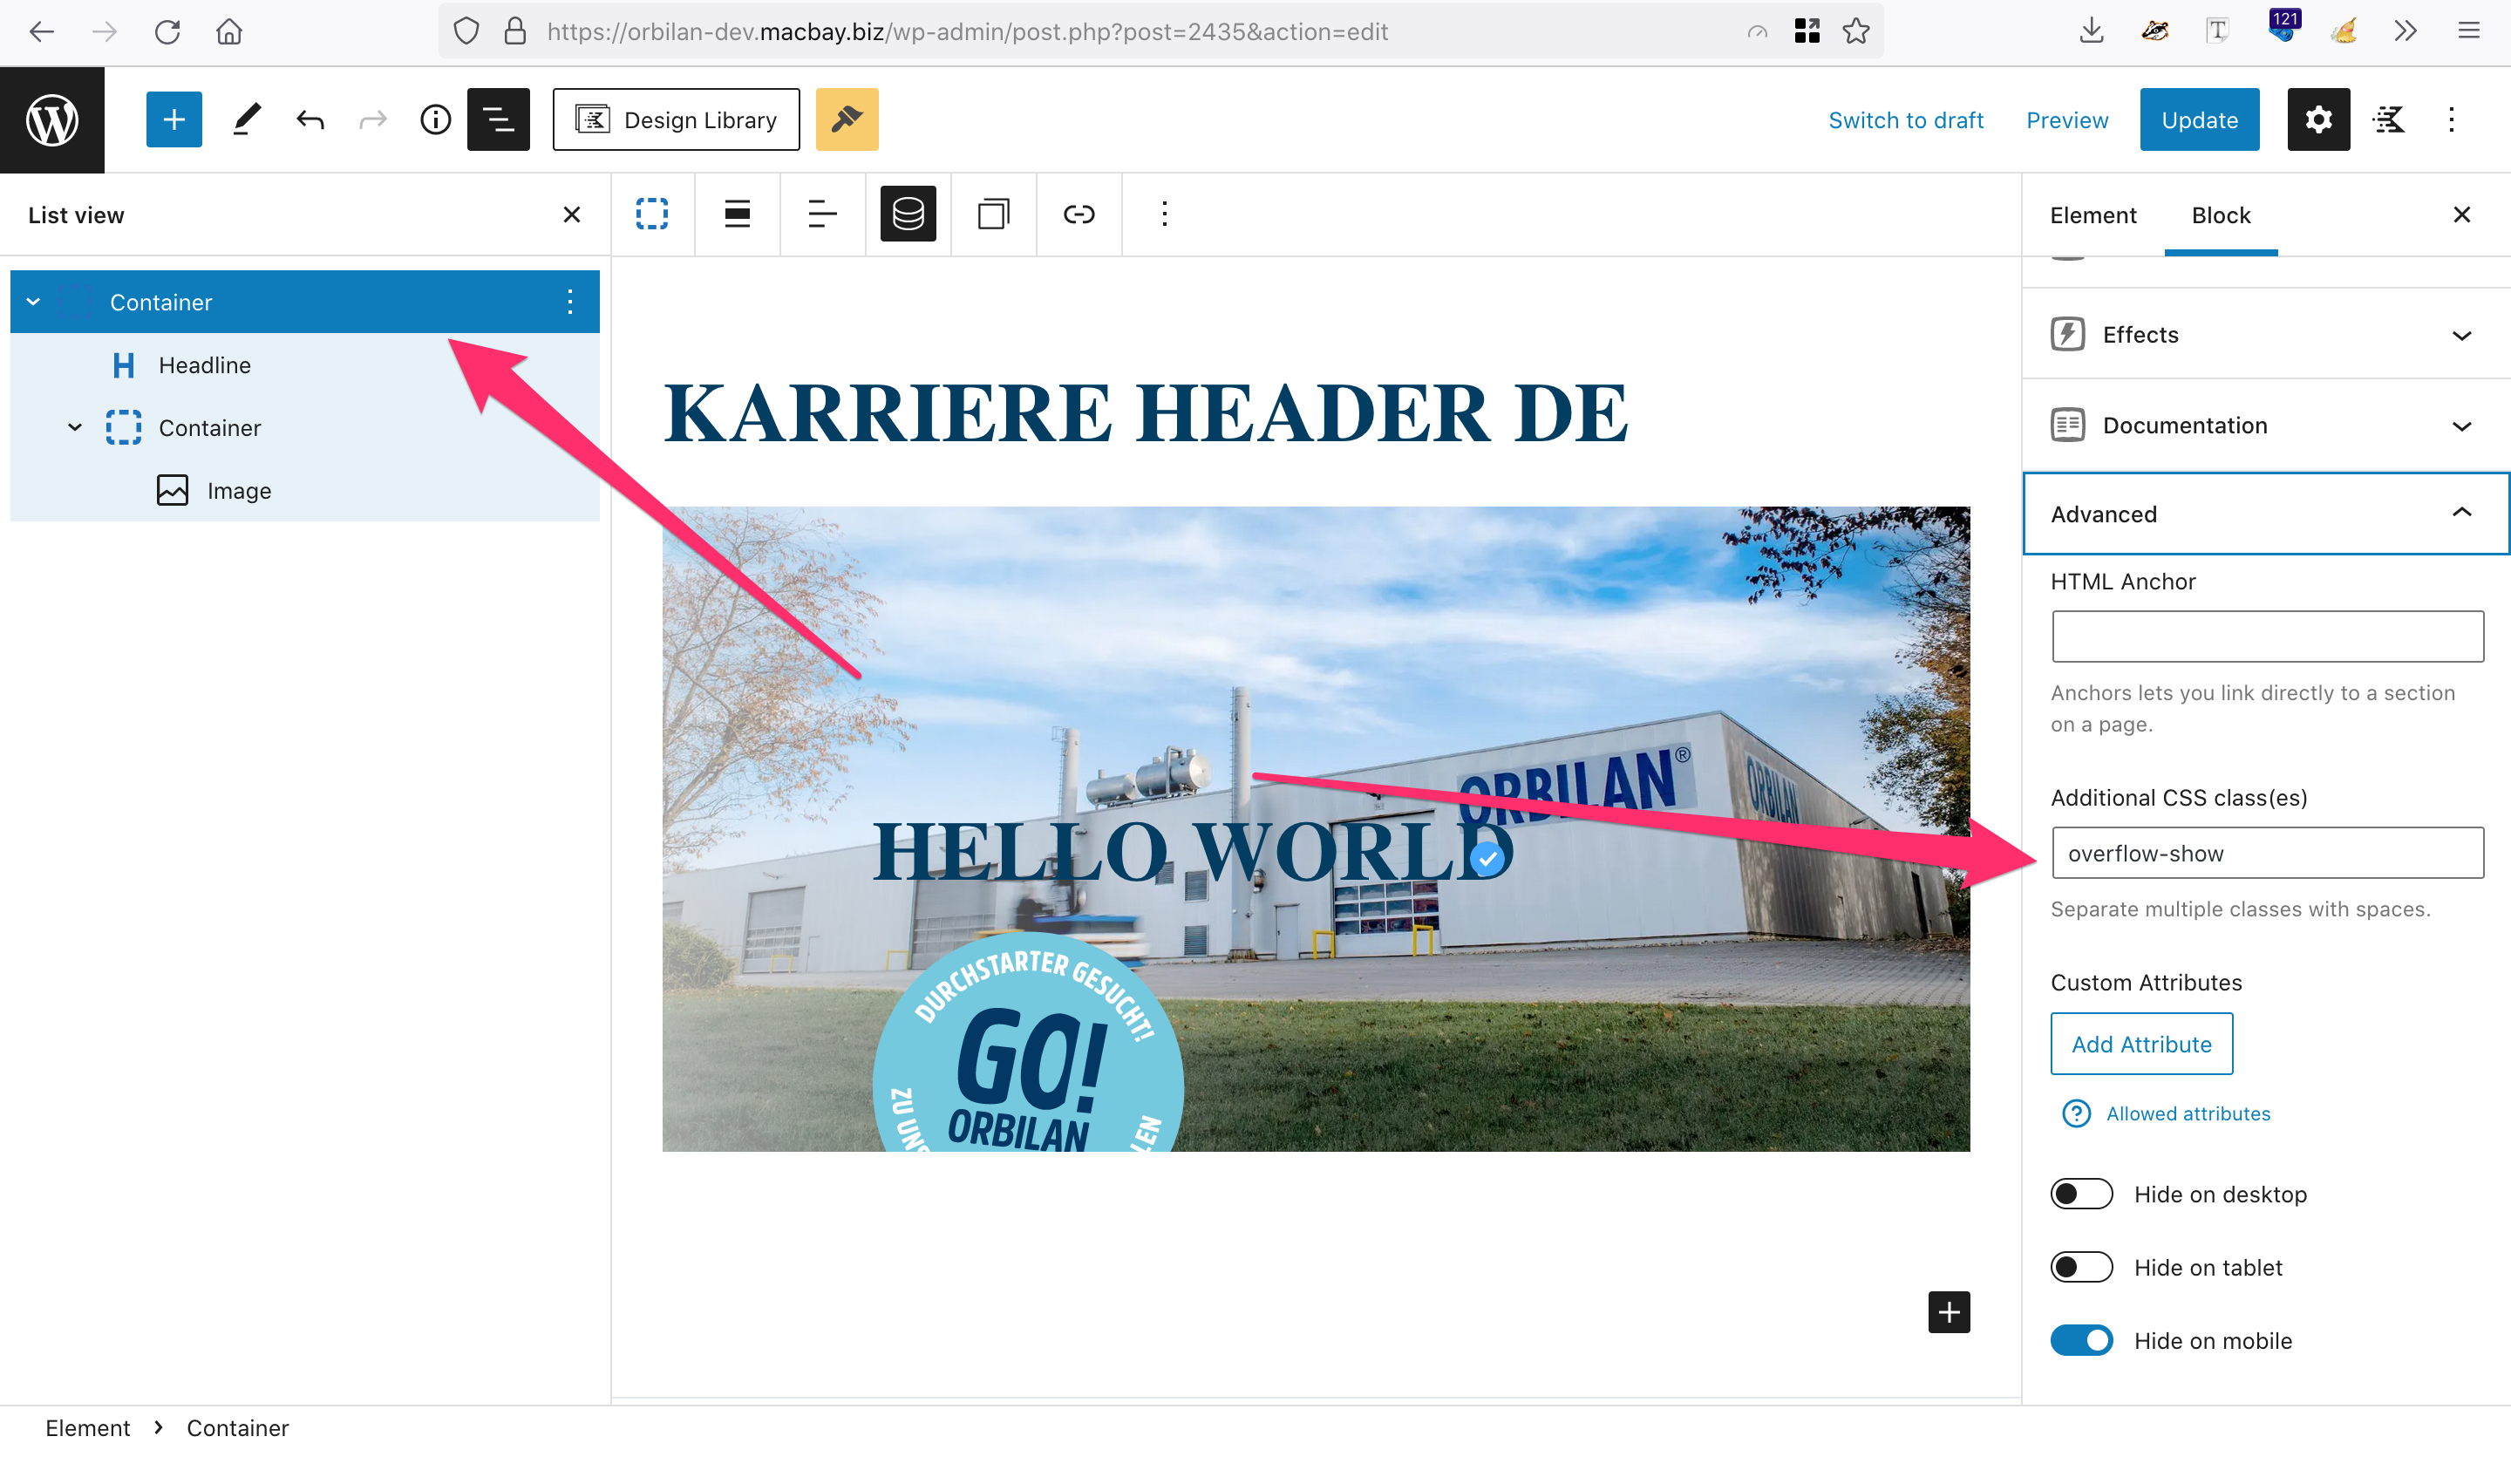Go back in browser history
Viewport: 2511px width, 1484px height.
pyautogui.click(x=41, y=32)
